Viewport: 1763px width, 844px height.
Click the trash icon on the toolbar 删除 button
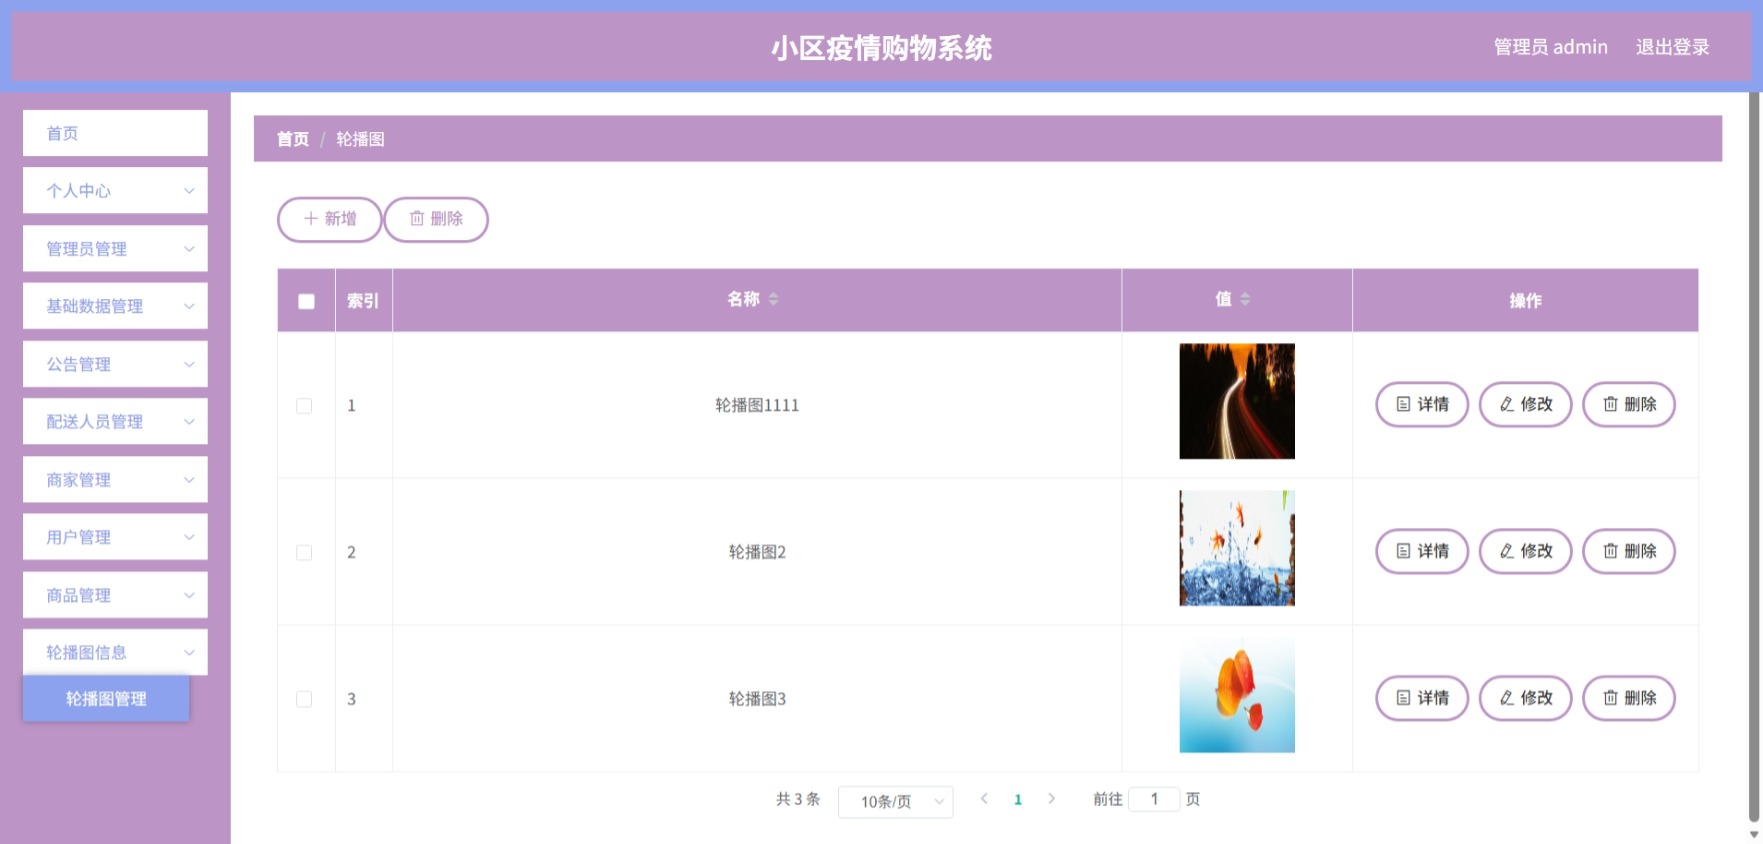pyautogui.click(x=417, y=218)
